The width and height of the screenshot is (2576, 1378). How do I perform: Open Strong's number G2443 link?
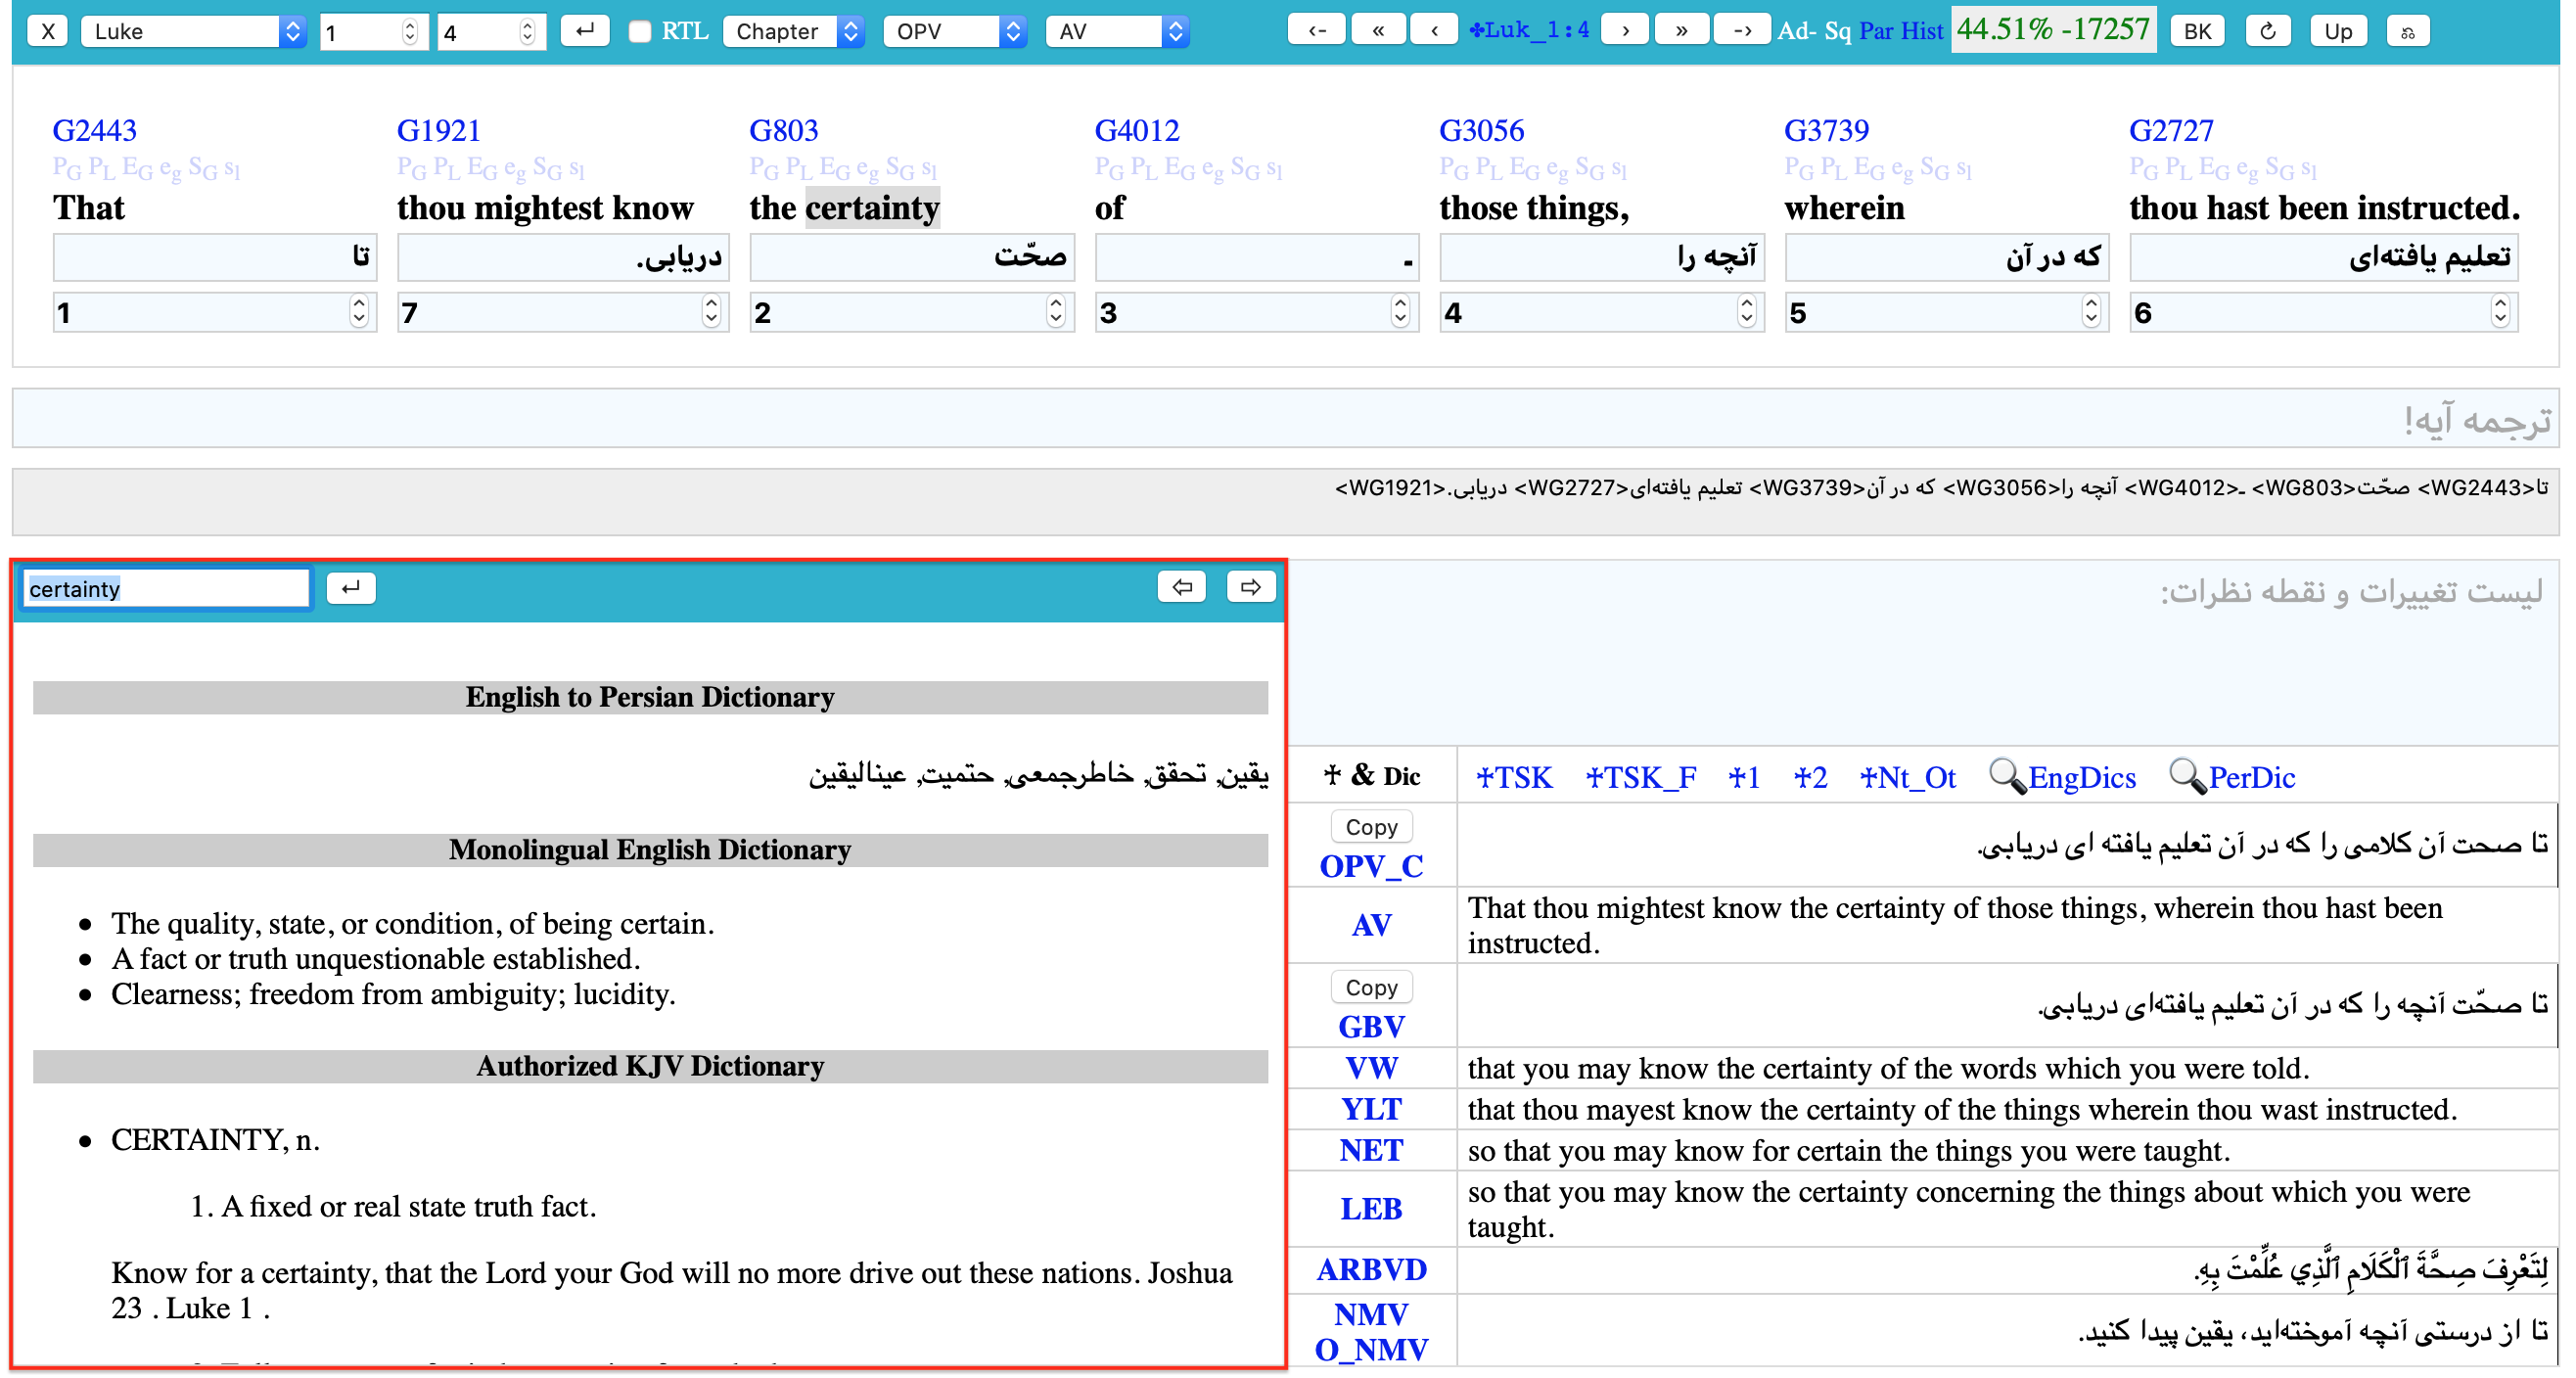pyautogui.click(x=94, y=131)
